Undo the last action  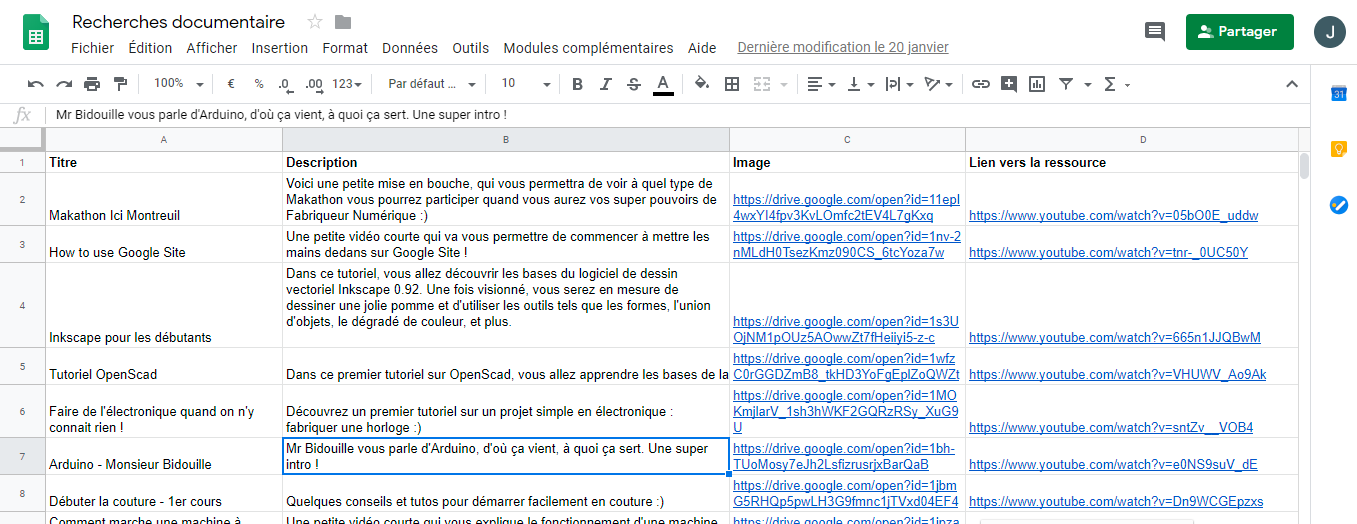pos(36,84)
